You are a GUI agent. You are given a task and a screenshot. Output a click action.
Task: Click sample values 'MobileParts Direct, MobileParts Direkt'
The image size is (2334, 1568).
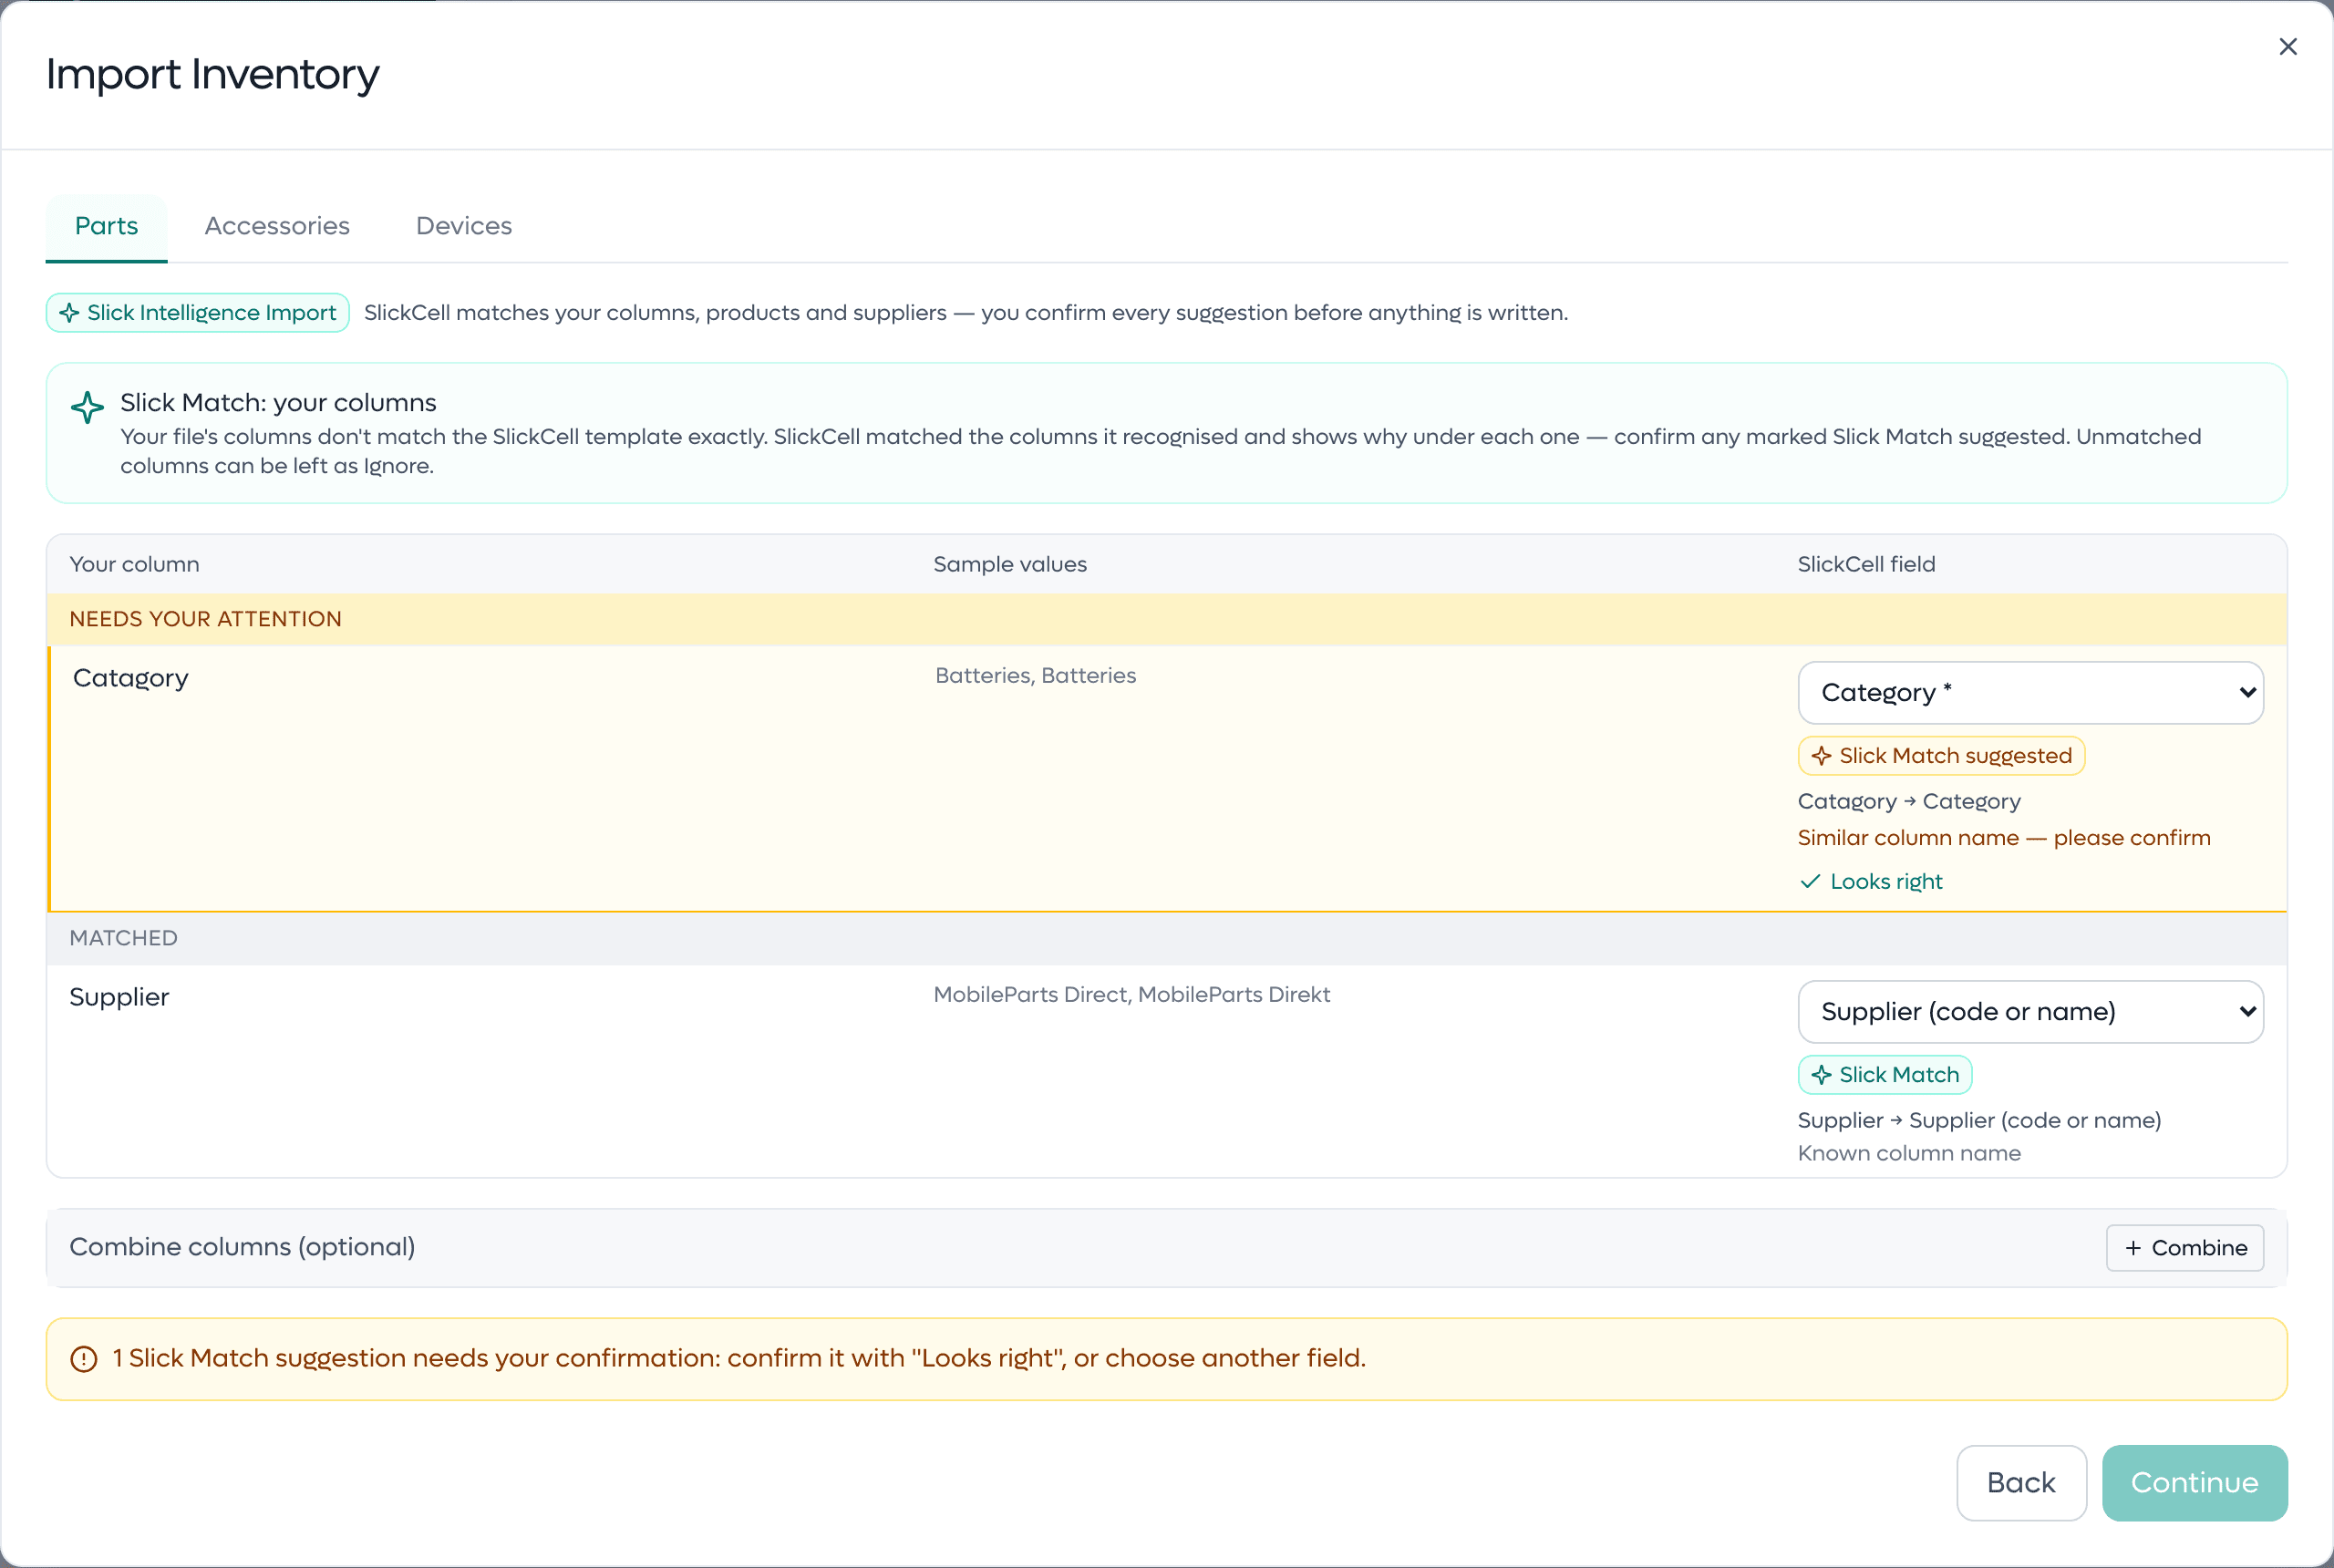1131,995
